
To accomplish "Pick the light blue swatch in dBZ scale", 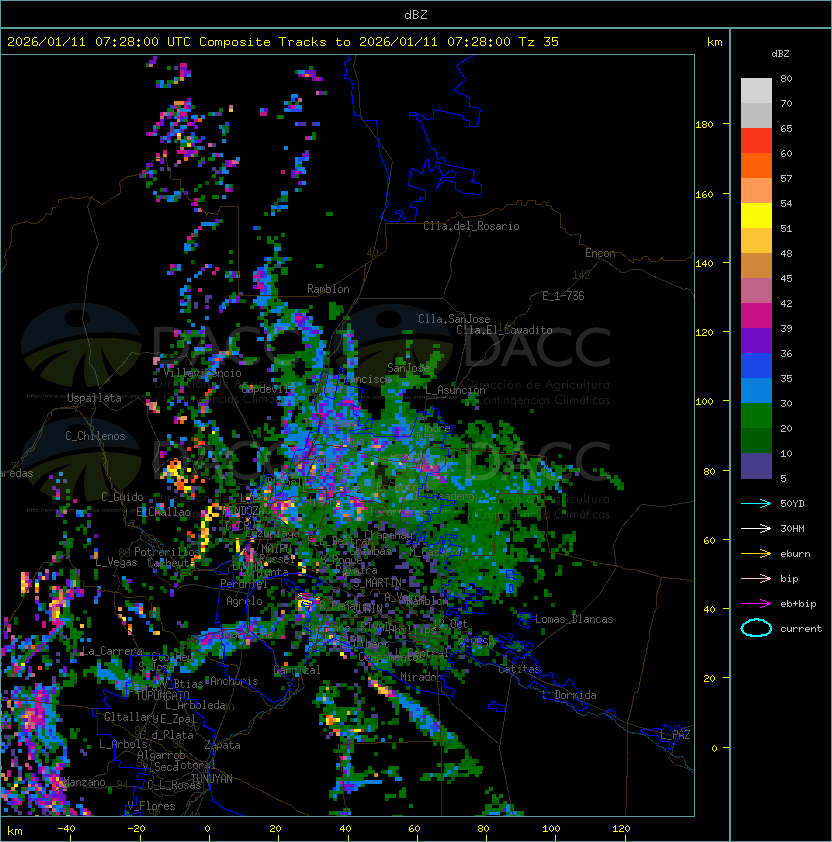I will (756, 390).
